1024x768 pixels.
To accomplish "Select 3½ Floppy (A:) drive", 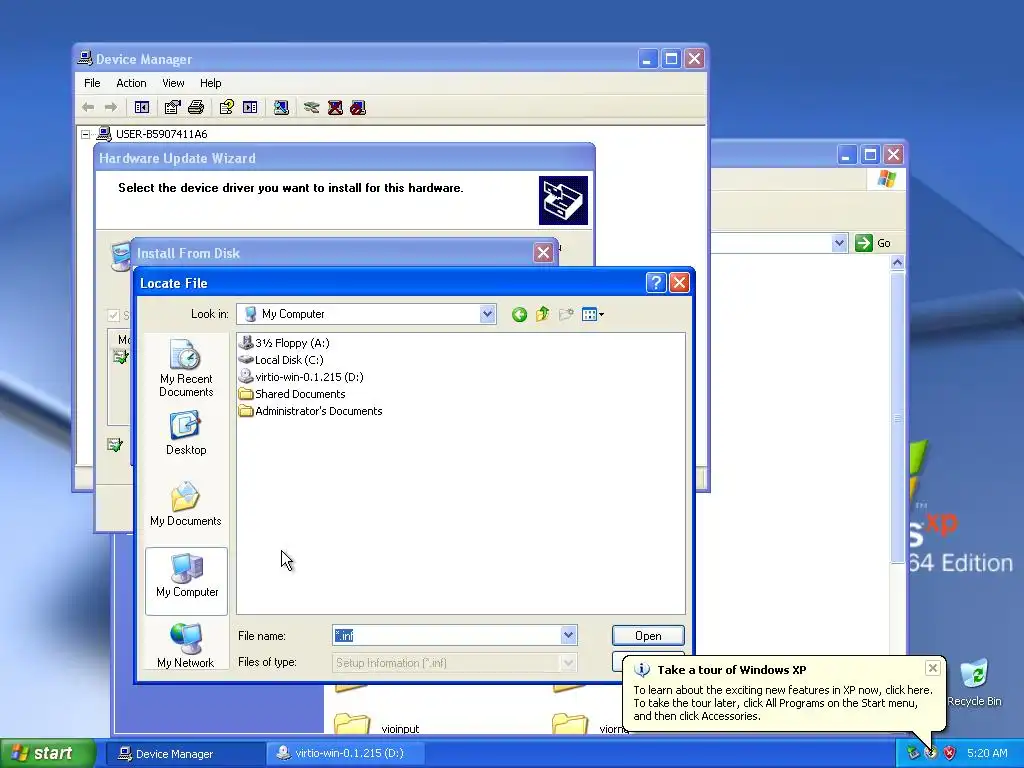I will tap(285, 343).
